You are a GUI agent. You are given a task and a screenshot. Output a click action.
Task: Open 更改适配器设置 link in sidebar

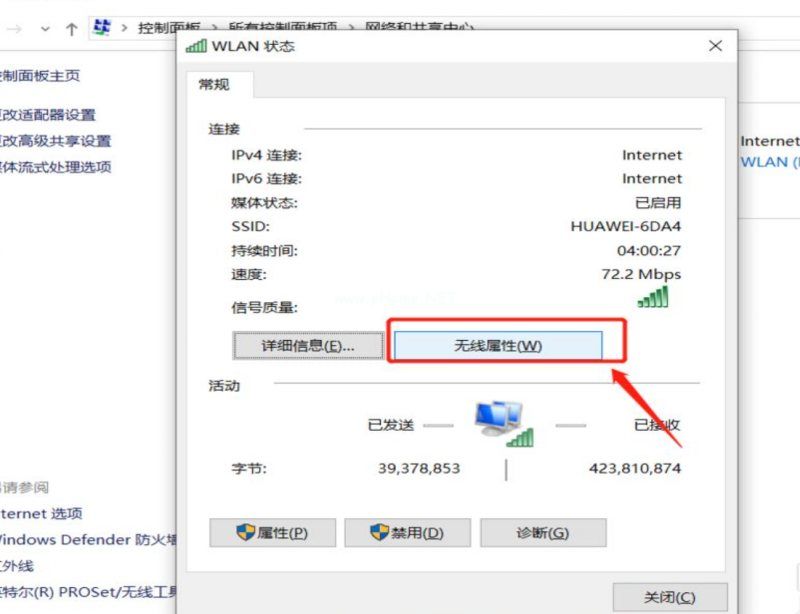(x=48, y=115)
